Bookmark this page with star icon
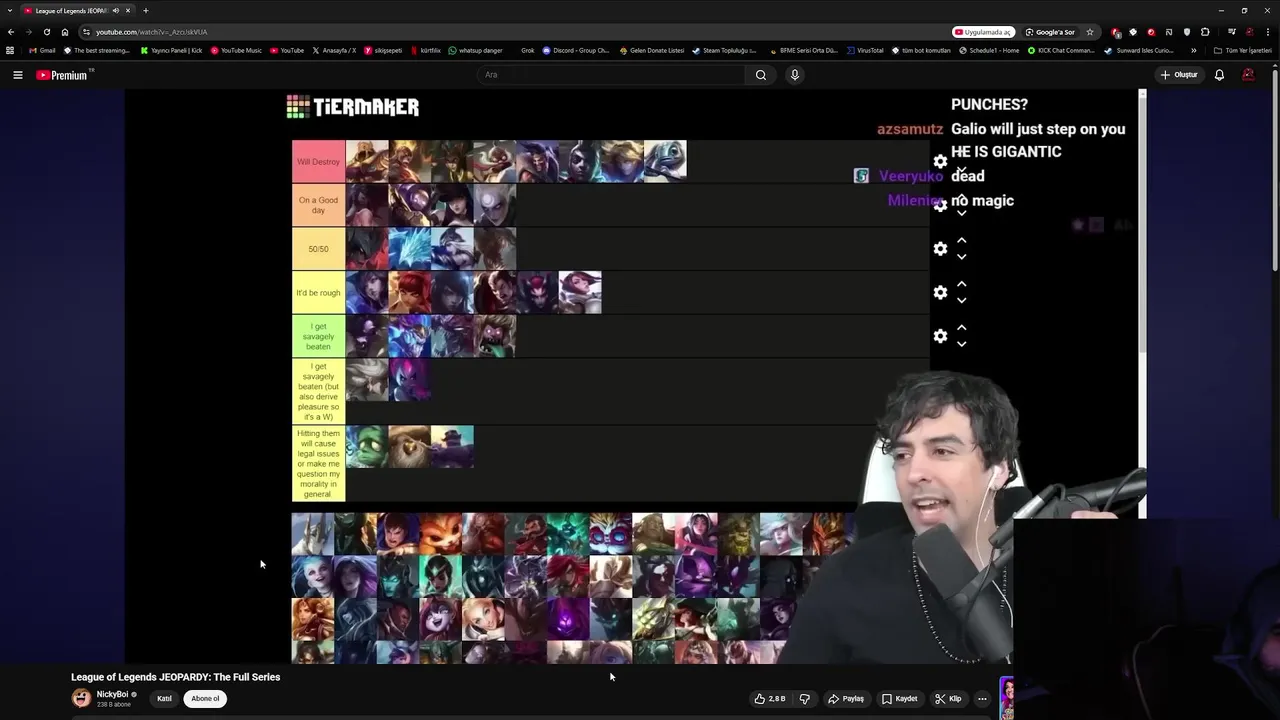 pyautogui.click(x=1090, y=32)
